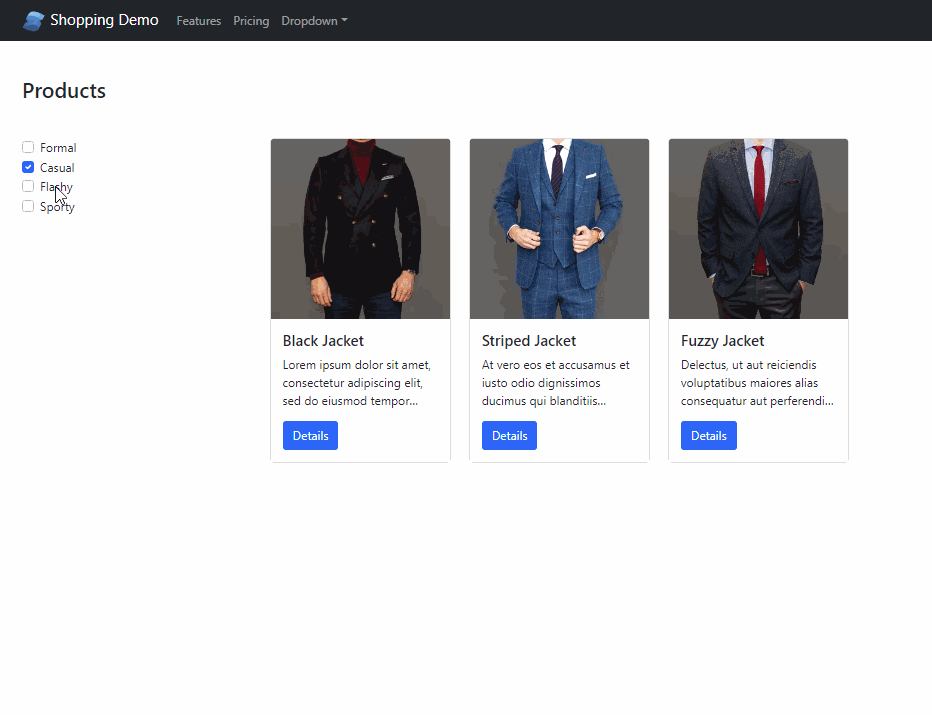Show Details for Fuzzy Jacket
Image resolution: width=932 pixels, height=715 pixels.
coord(709,436)
